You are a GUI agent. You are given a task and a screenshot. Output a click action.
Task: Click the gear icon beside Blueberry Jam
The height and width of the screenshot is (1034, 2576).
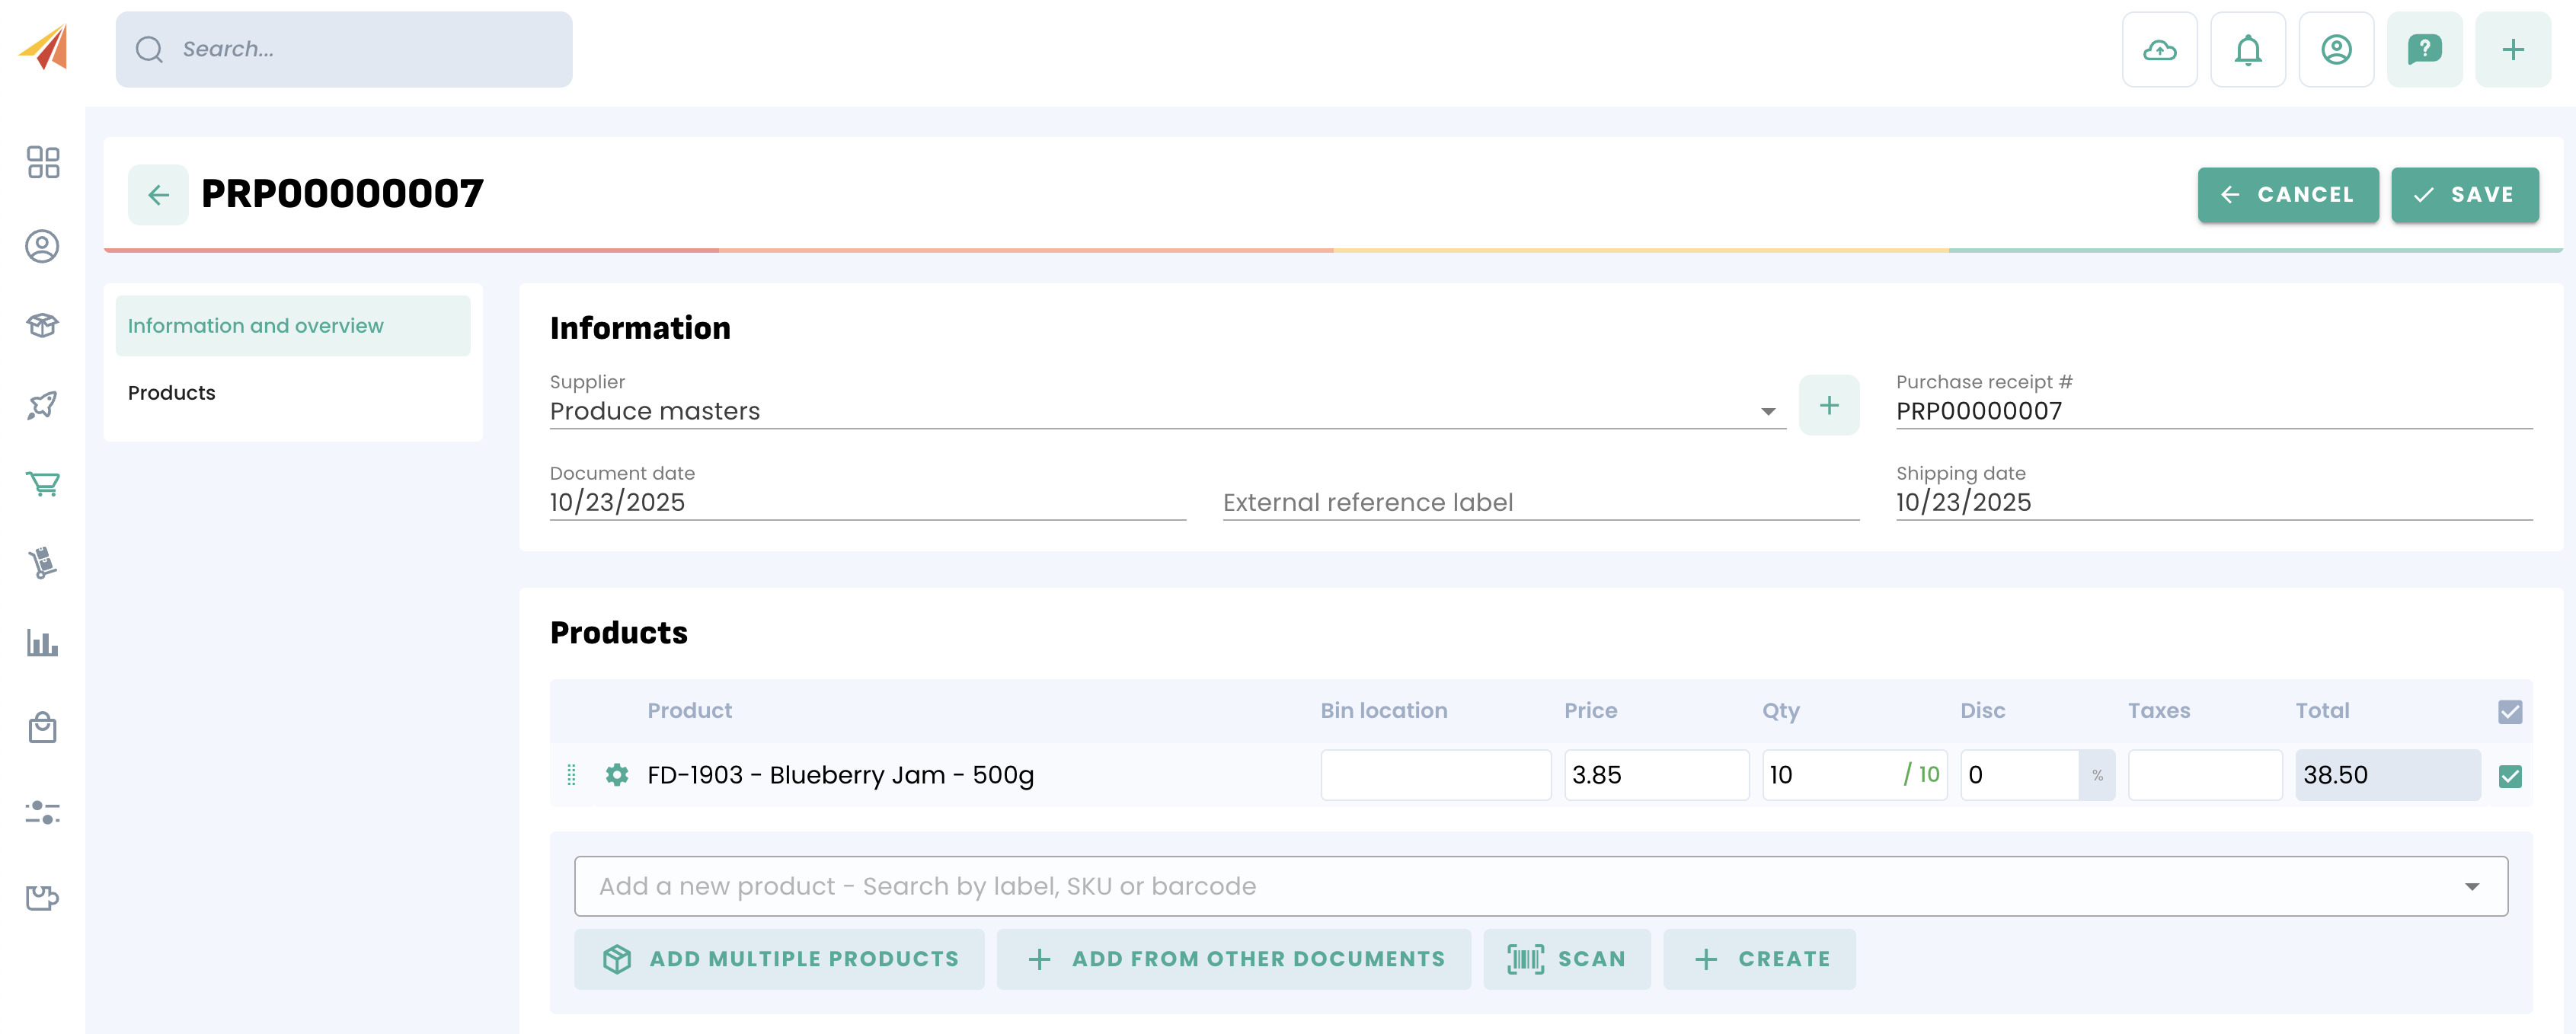617,775
